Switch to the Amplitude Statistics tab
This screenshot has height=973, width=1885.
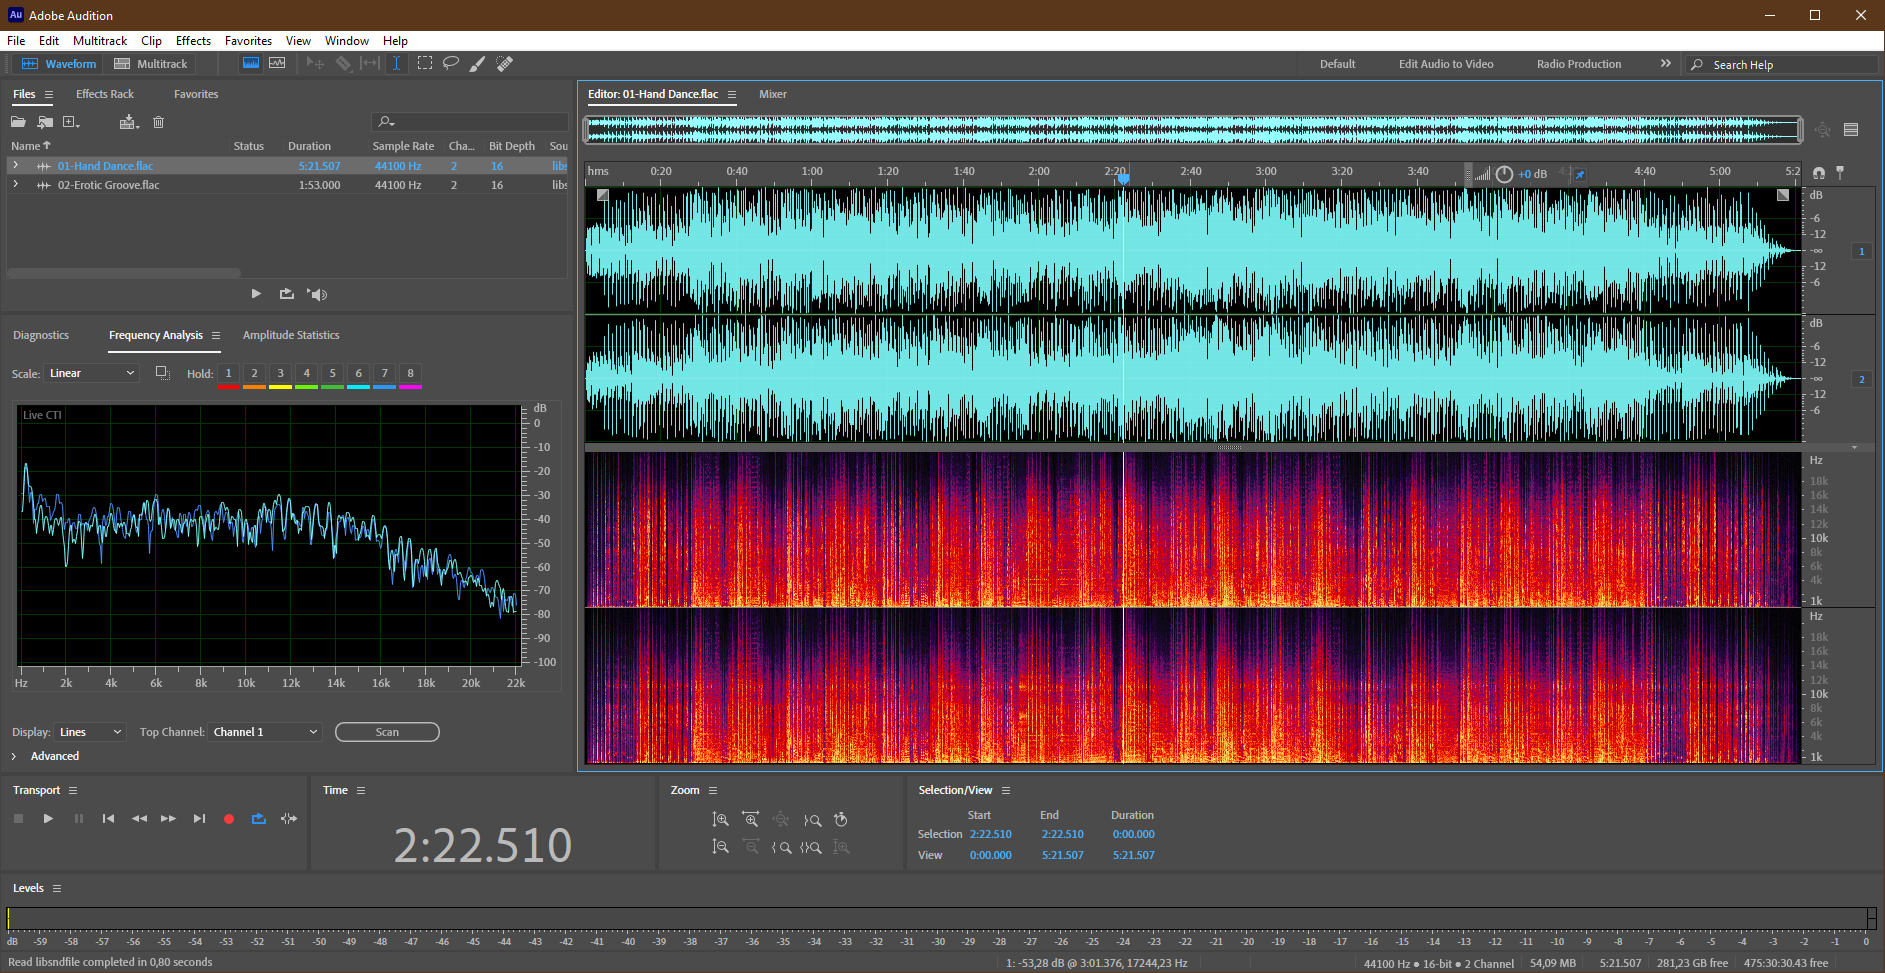(291, 335)
